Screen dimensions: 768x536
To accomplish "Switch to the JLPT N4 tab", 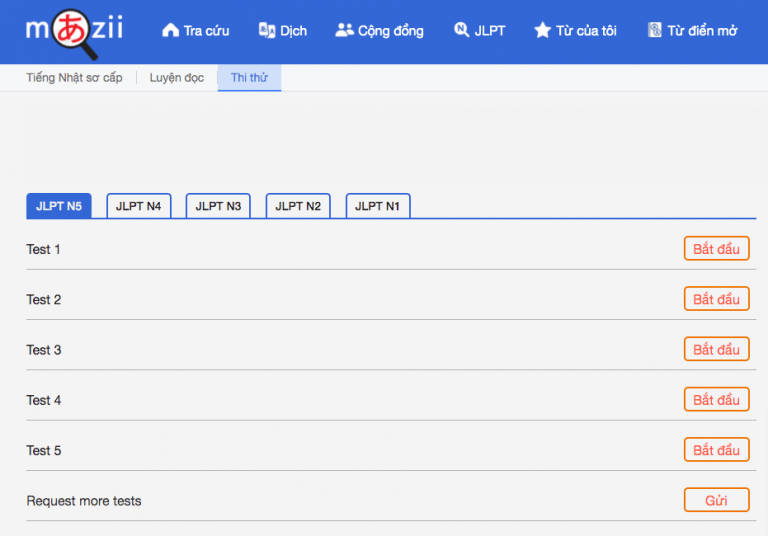I will 138,206.
